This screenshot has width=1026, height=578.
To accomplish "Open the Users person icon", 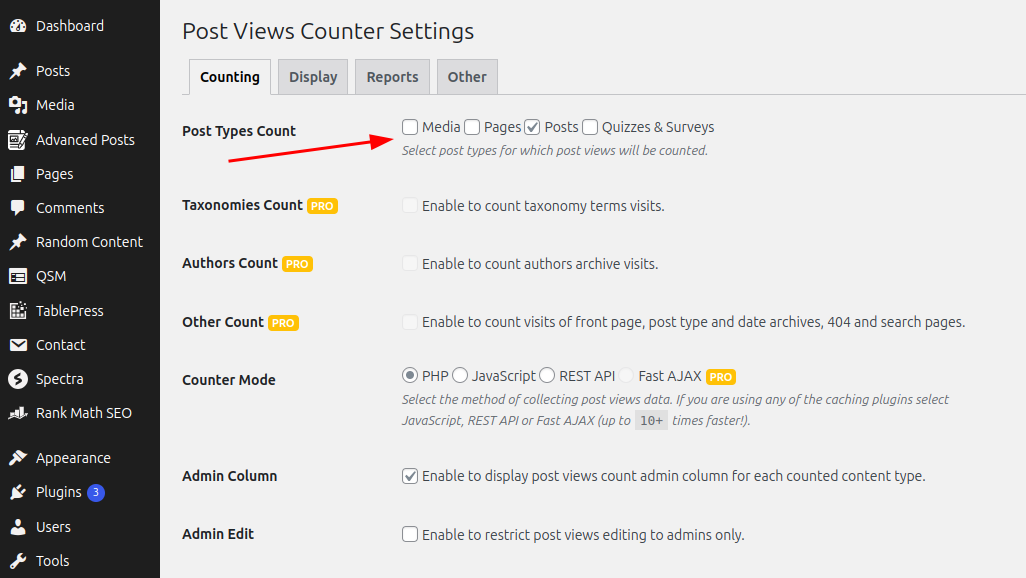I will 18,527.
